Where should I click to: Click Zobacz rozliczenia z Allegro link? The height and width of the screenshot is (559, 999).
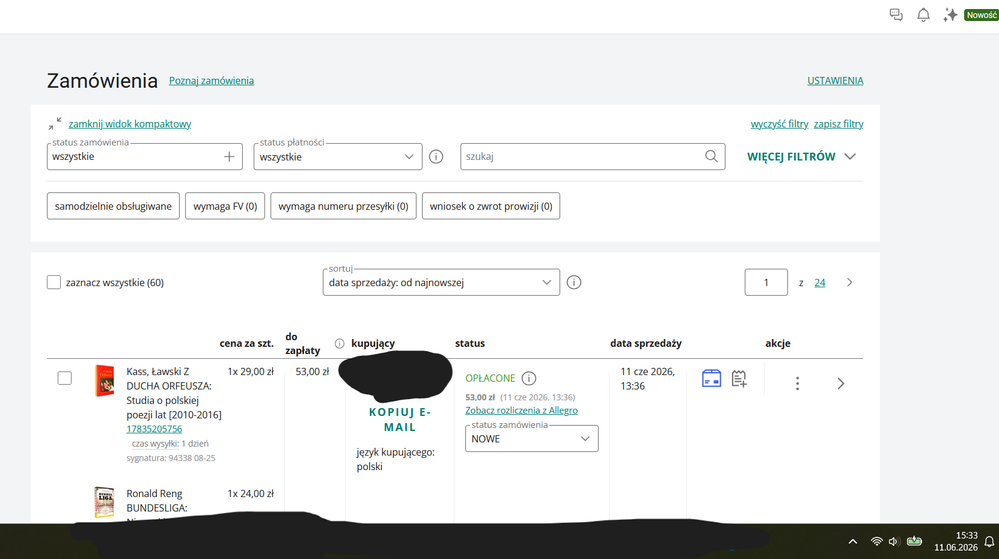point(521,410)
